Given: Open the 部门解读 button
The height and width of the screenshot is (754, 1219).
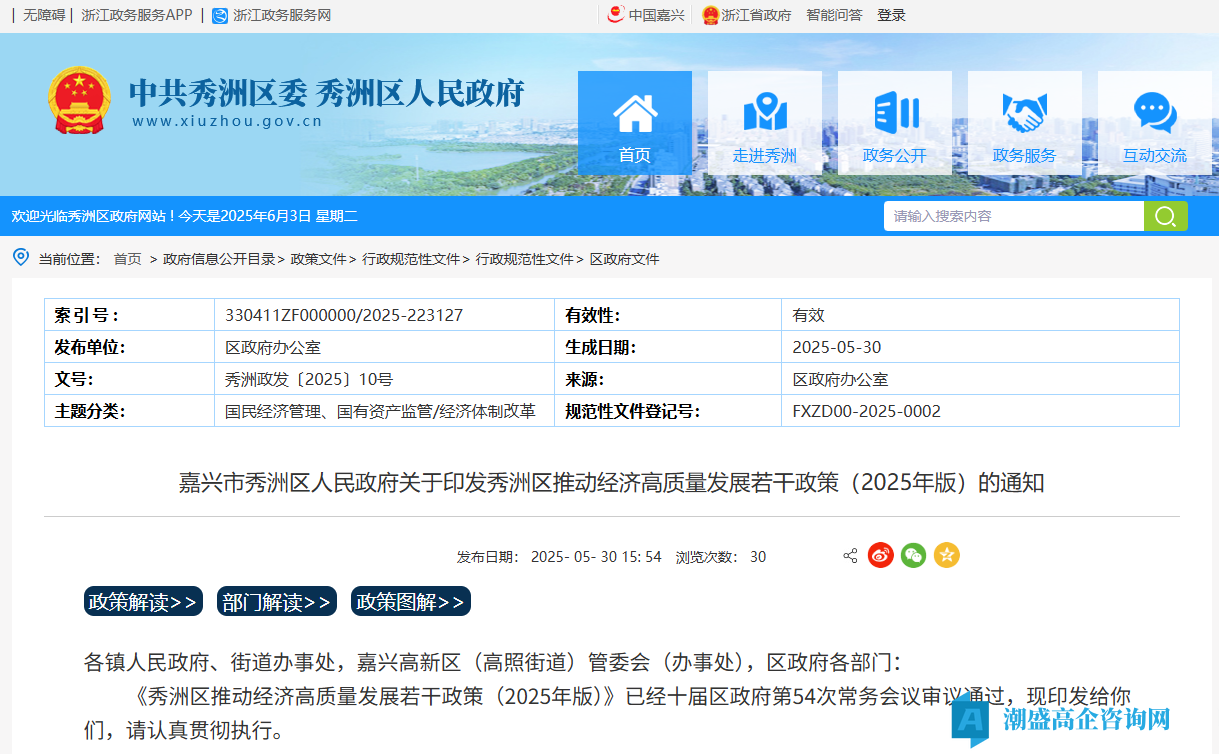Looking at the screenshot, I should click(277, 602).
